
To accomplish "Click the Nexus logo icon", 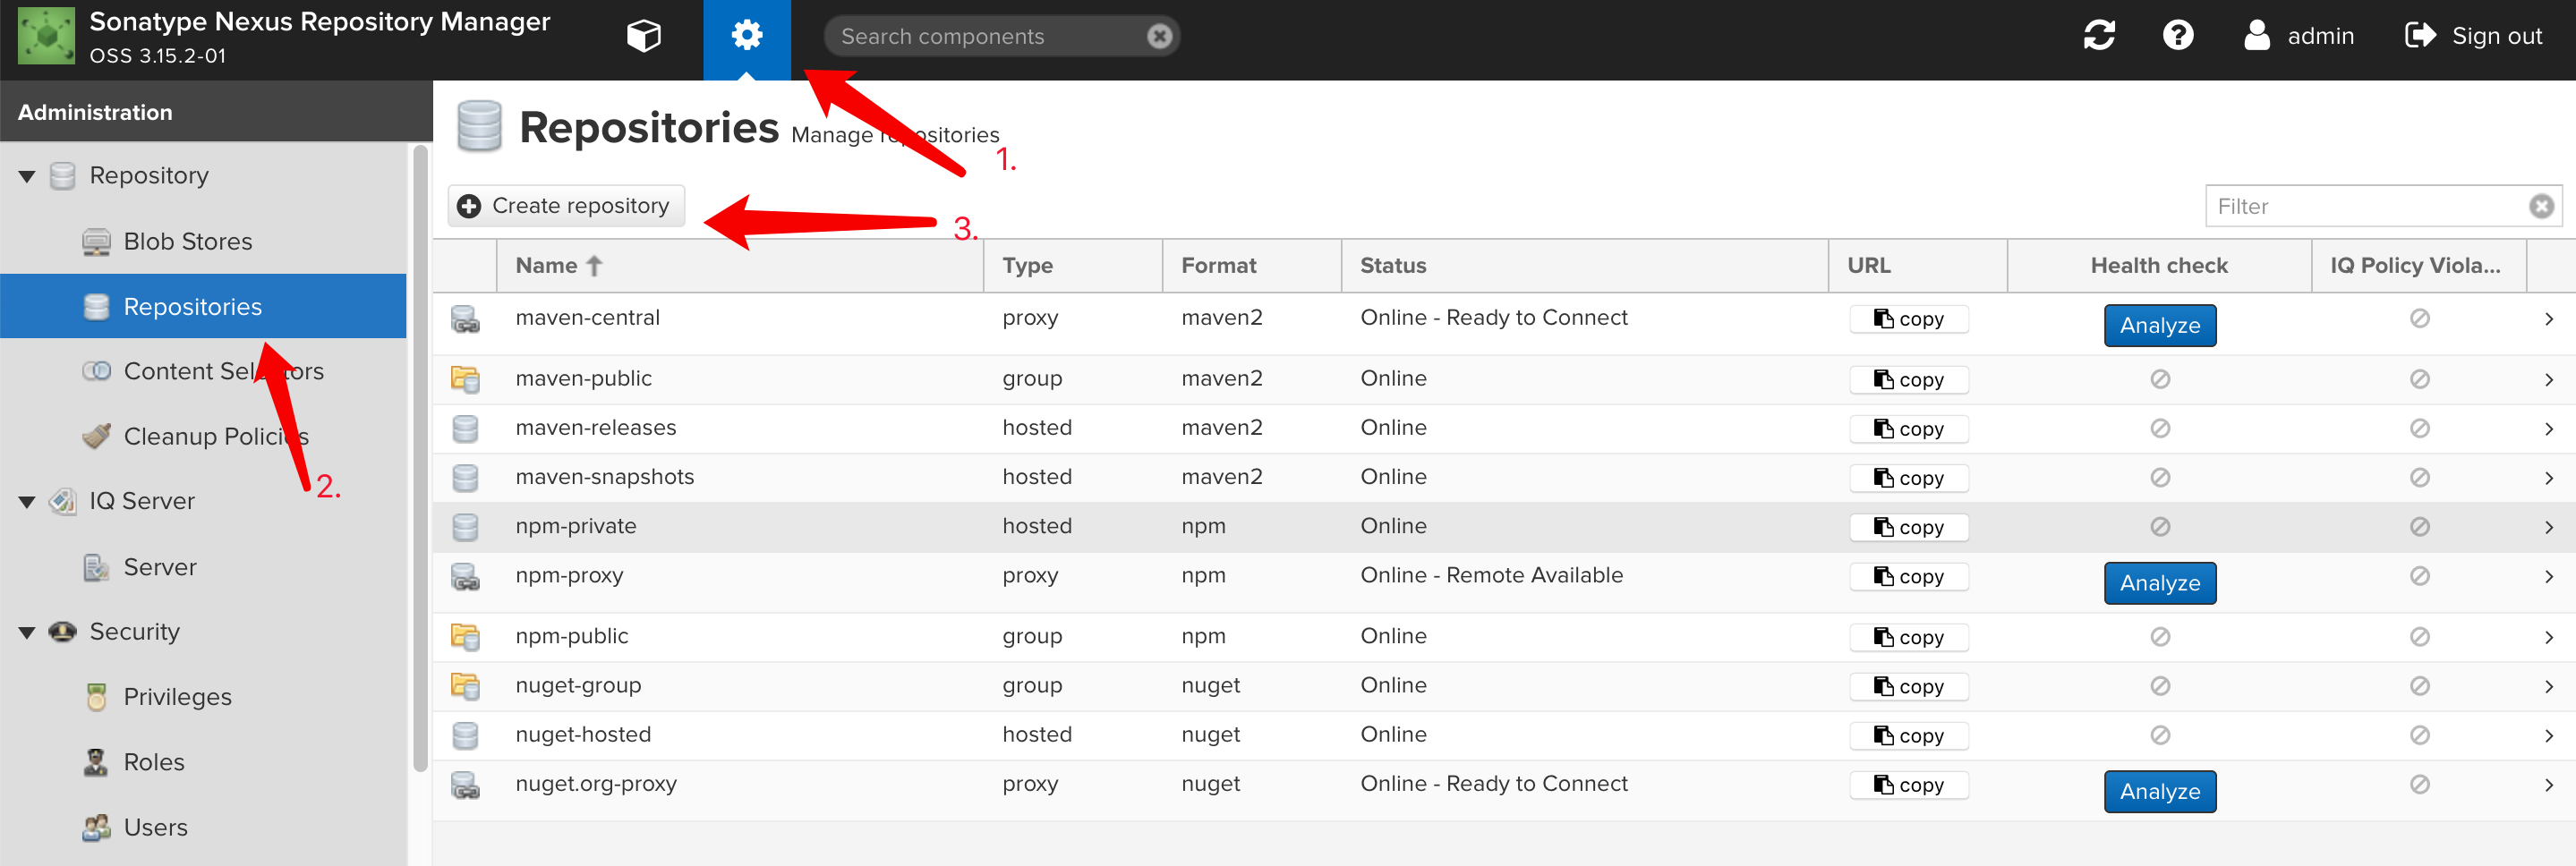I will (x=46, y=36).
